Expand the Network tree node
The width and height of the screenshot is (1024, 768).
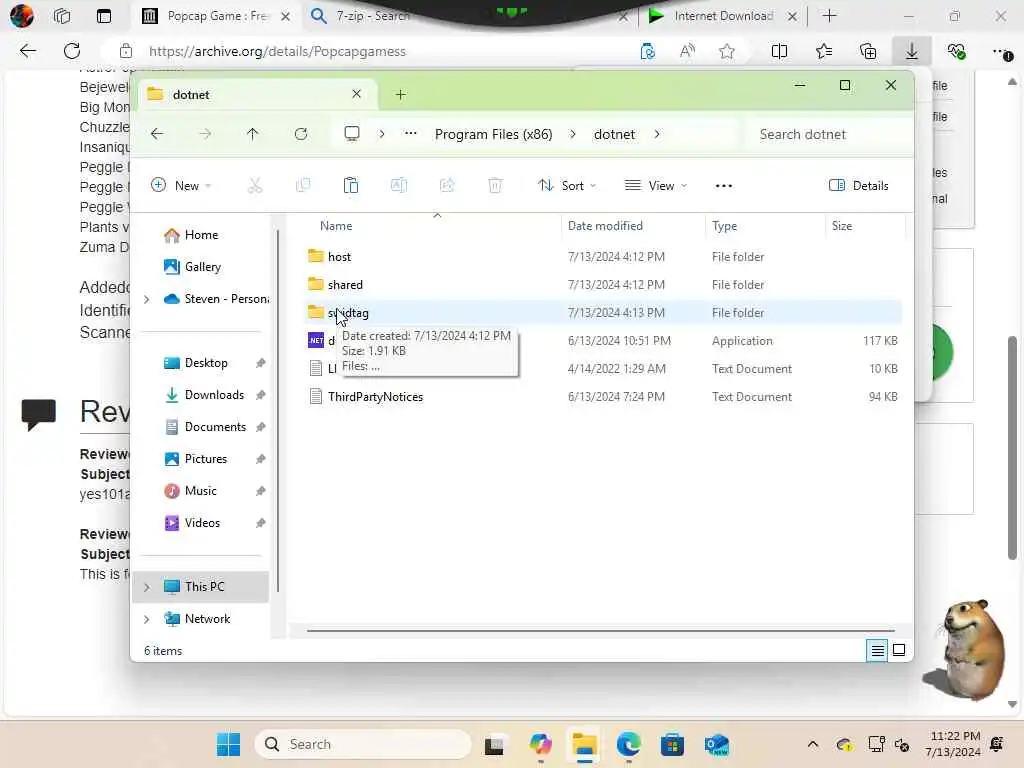click(147, 619)
